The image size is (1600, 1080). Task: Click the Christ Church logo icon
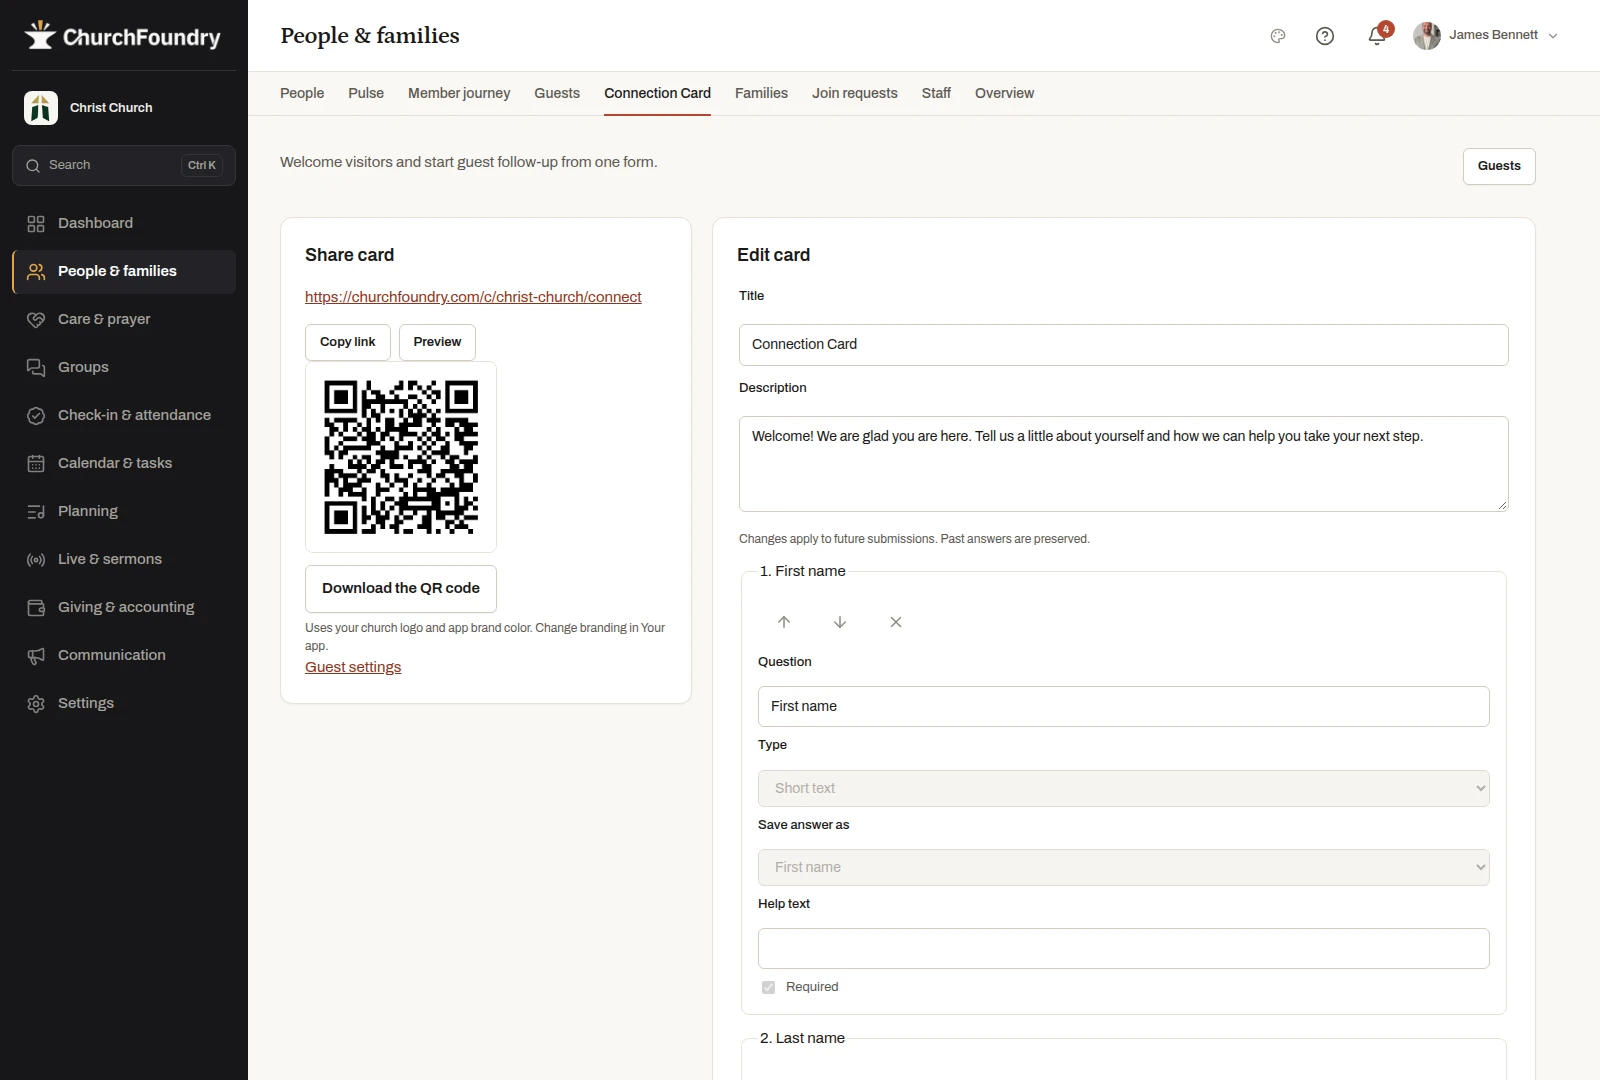[x=41, y=108]
